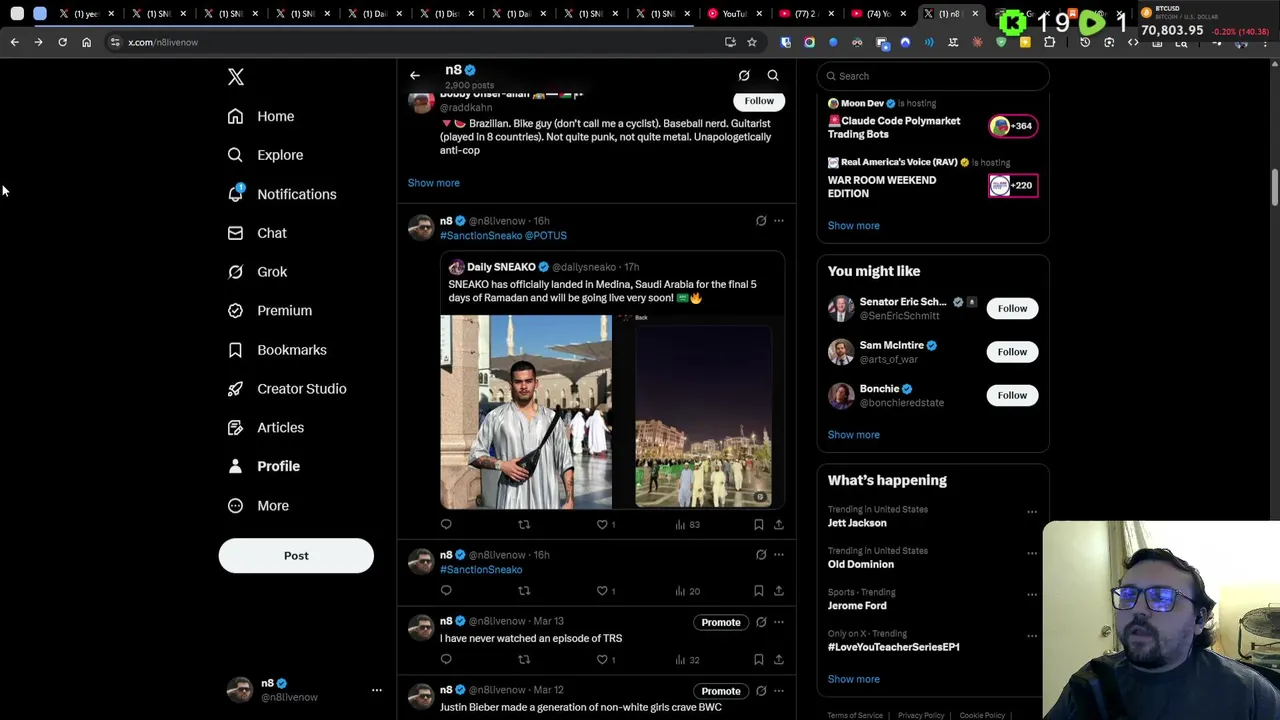Follow Sam McIntire
The height and width of the screenshot is (720, 1280).
[x=1012, y=352]
